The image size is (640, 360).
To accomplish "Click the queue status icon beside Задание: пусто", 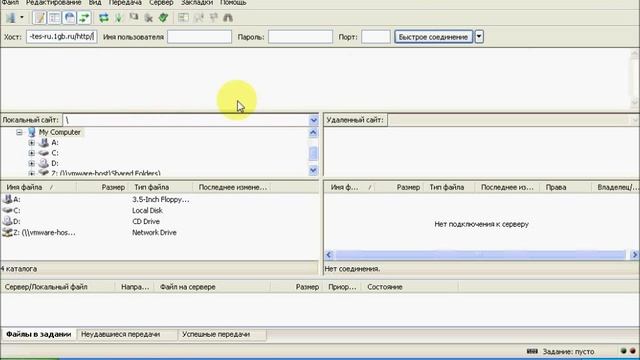I will tap(532, 351).
